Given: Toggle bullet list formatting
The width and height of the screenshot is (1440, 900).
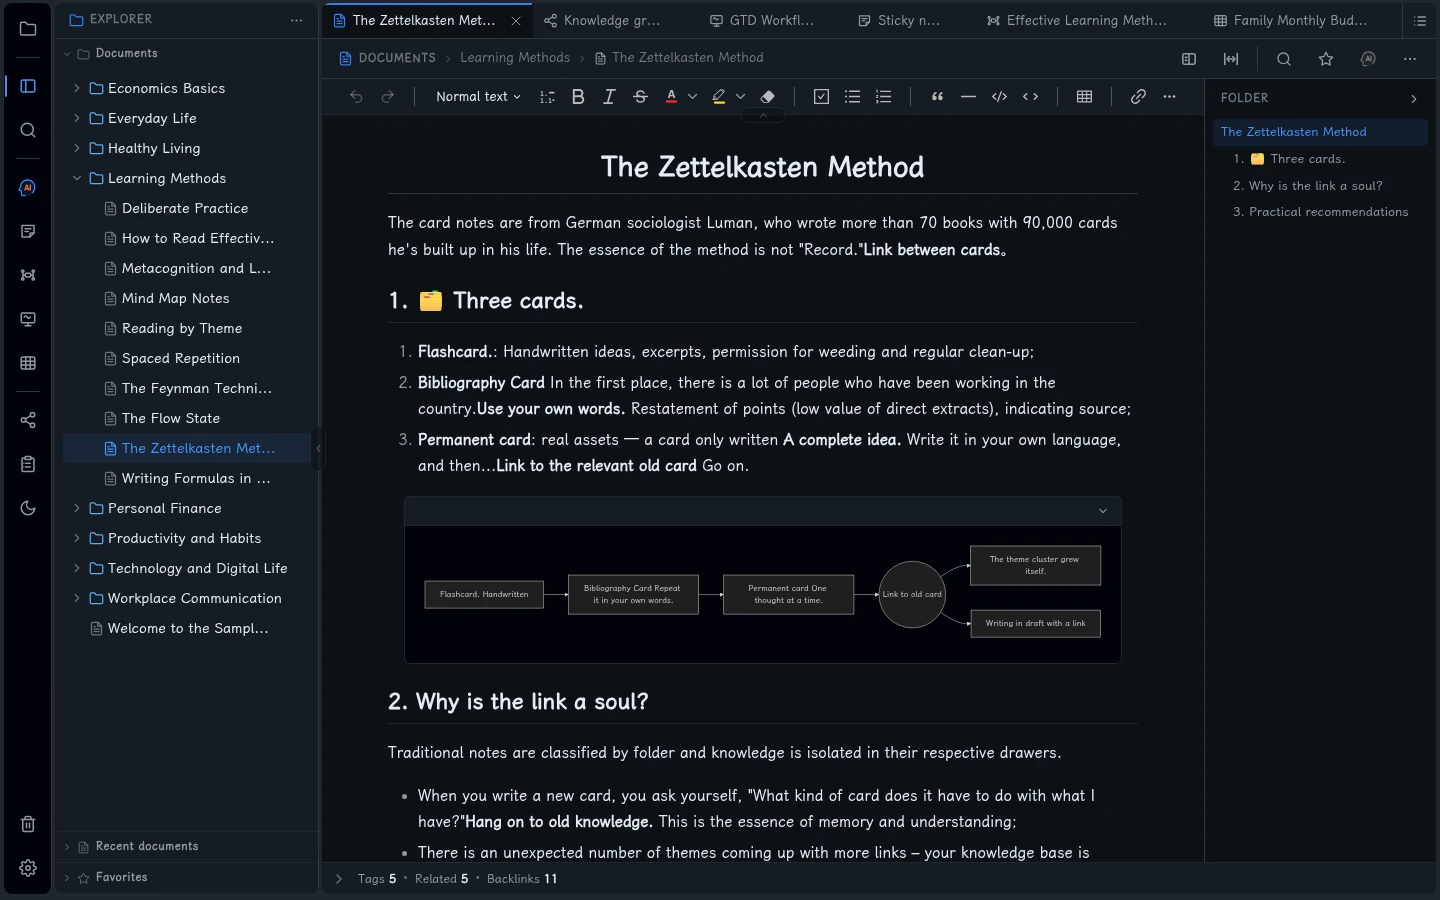Looking at the screenshot, I should click(x=852, y=97).
